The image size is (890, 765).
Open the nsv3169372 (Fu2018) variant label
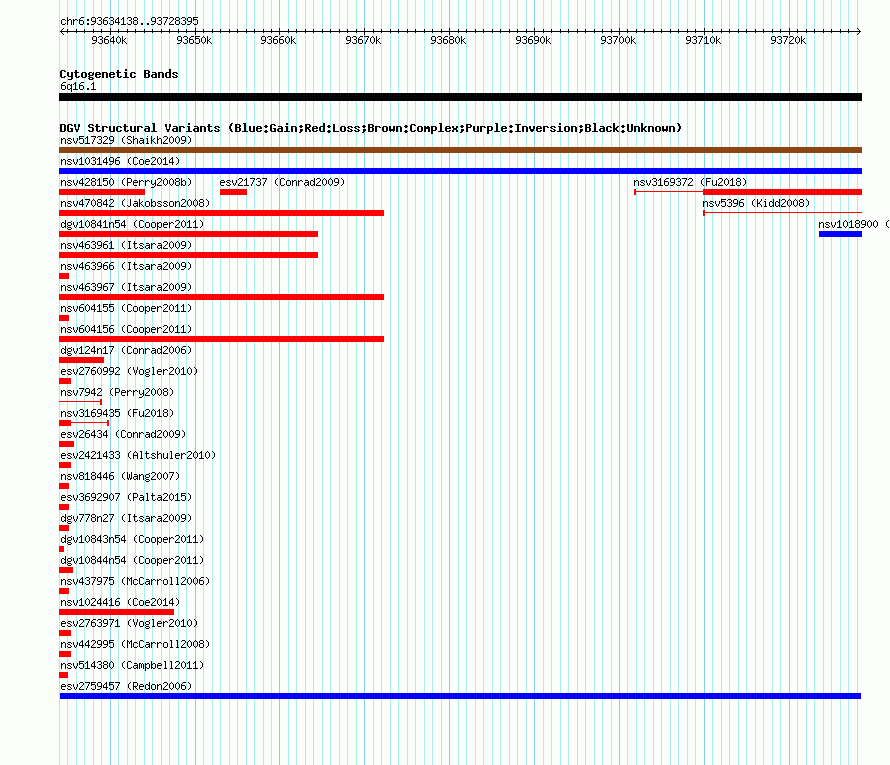click(x=690, y=182)
